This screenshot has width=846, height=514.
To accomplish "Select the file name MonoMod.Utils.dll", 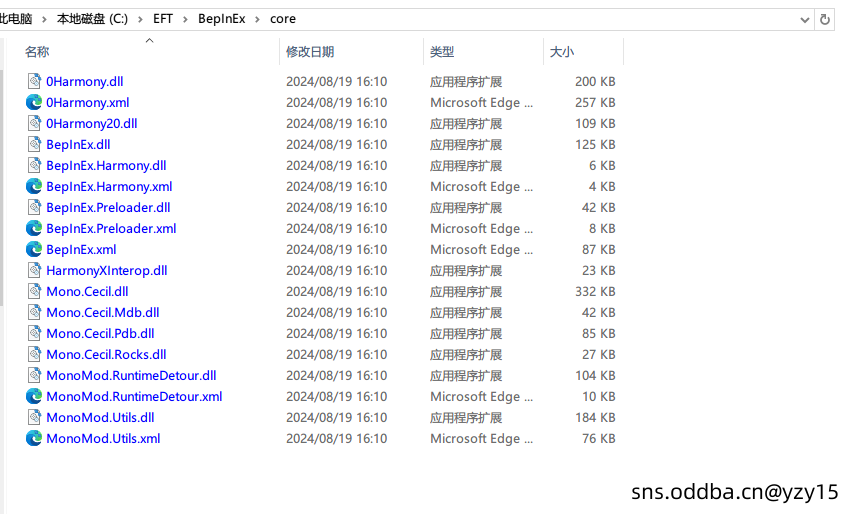I will pos(100,418).
